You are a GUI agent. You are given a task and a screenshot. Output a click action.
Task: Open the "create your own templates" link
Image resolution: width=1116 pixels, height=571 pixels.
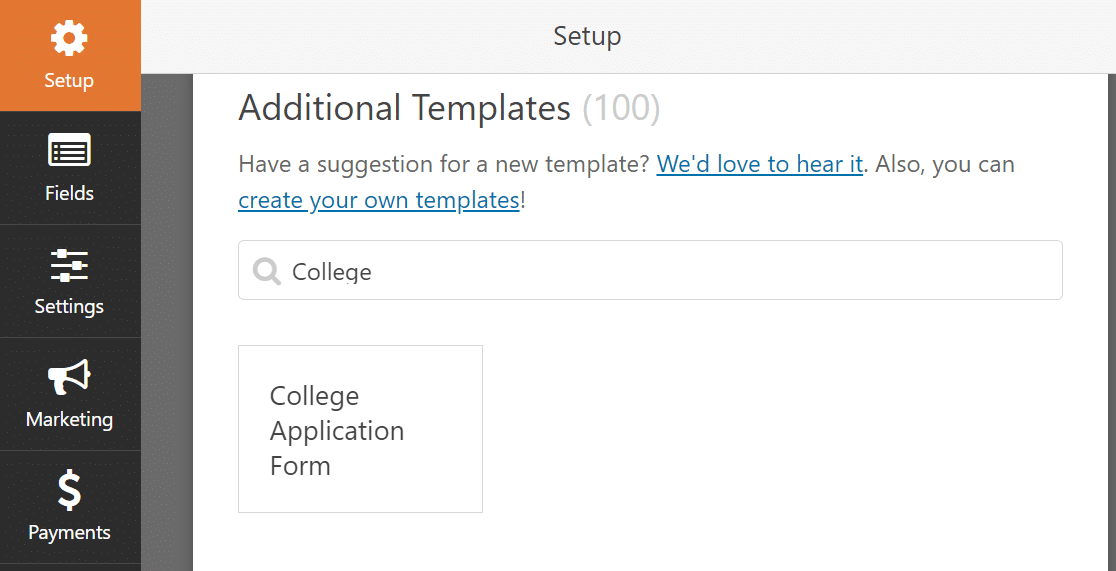tap(379, 200)
